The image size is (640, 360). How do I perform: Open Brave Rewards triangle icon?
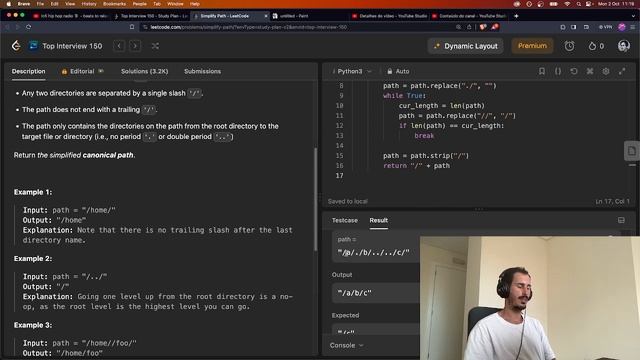pyautogui.click(x=495, y=27)
